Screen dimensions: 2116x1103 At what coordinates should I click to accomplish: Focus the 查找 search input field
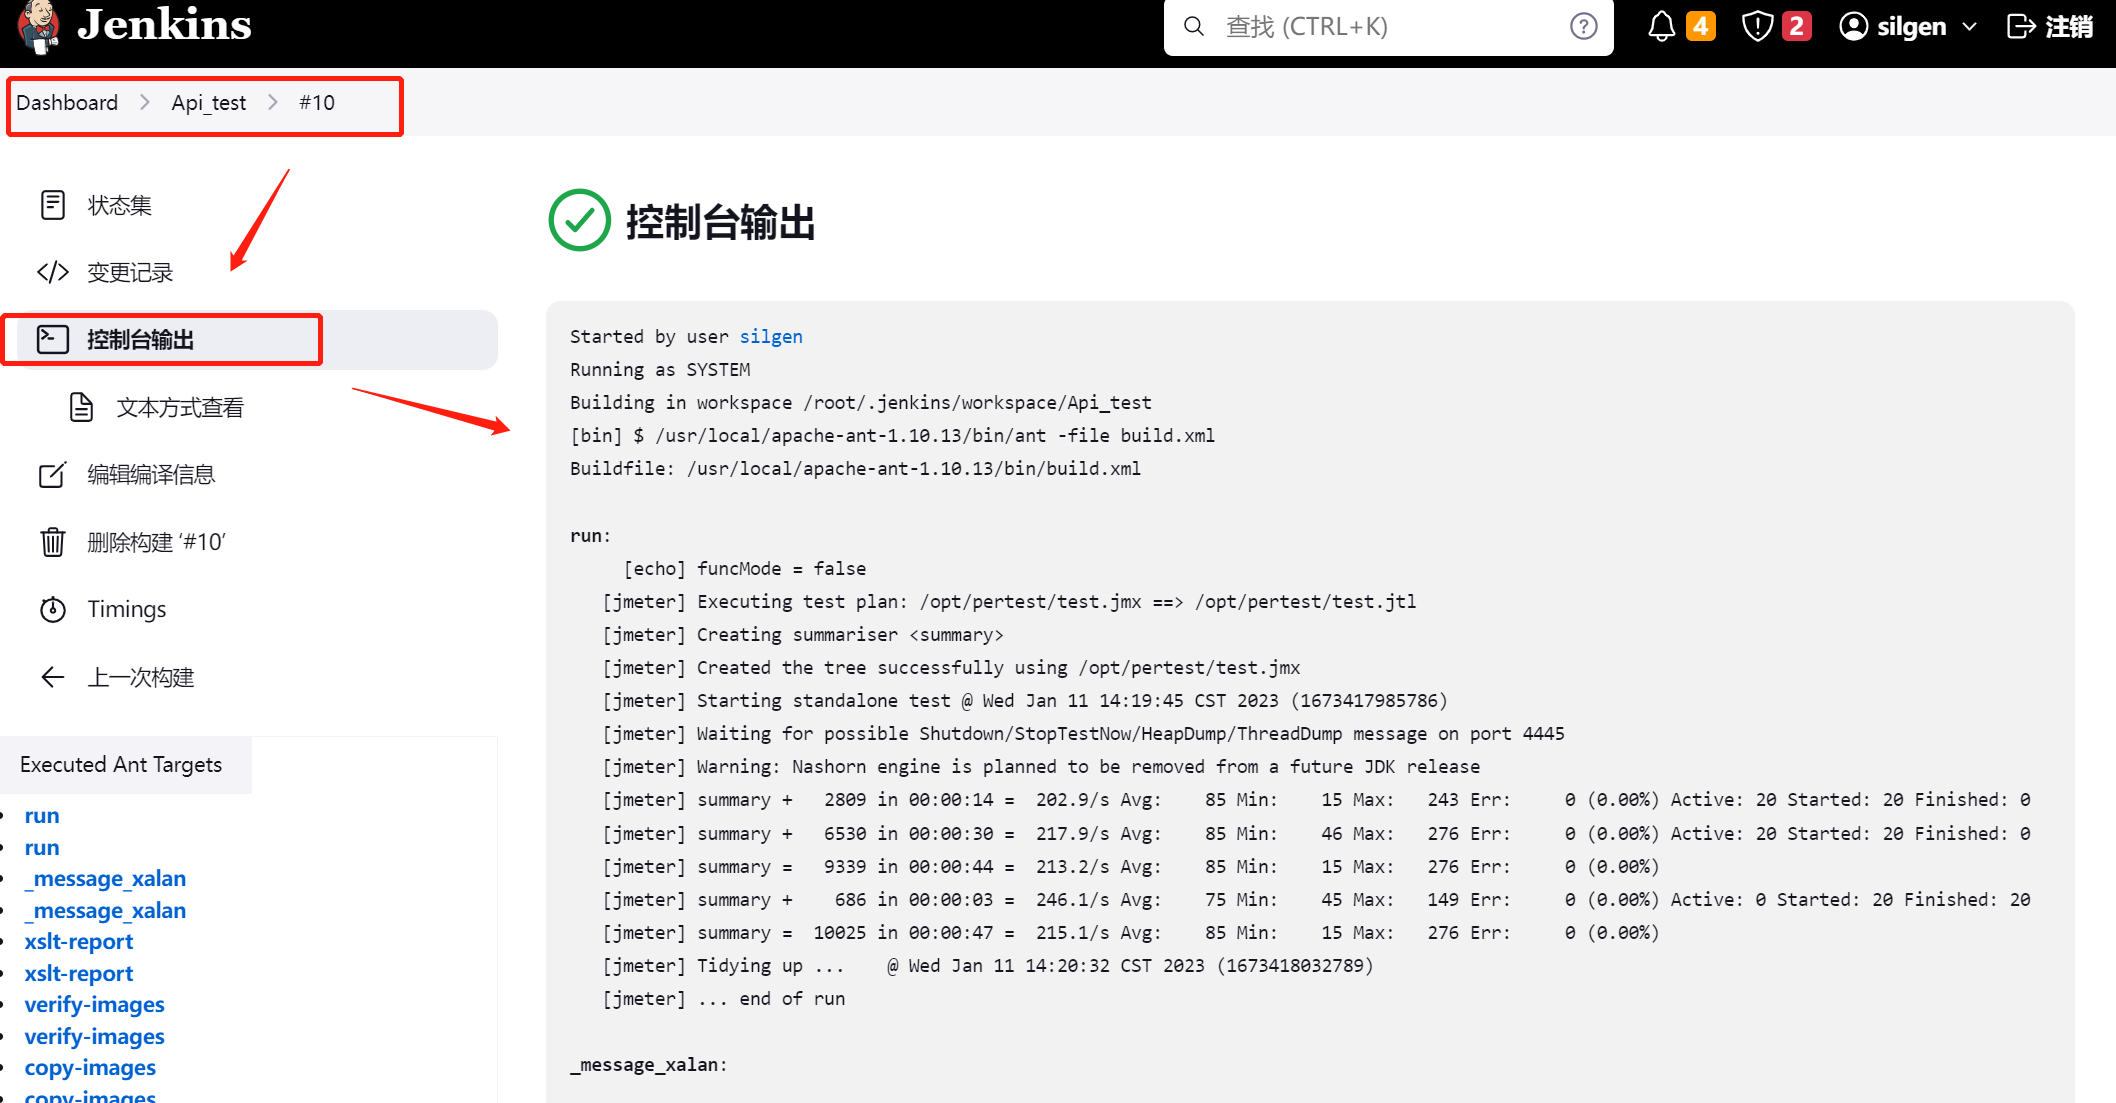pos(1380,27)
